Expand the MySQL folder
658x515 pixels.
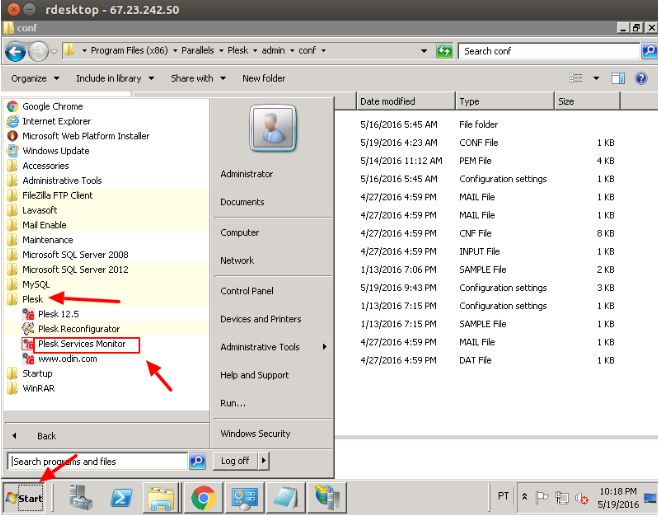pyautogui.click(x=29, y=285)
